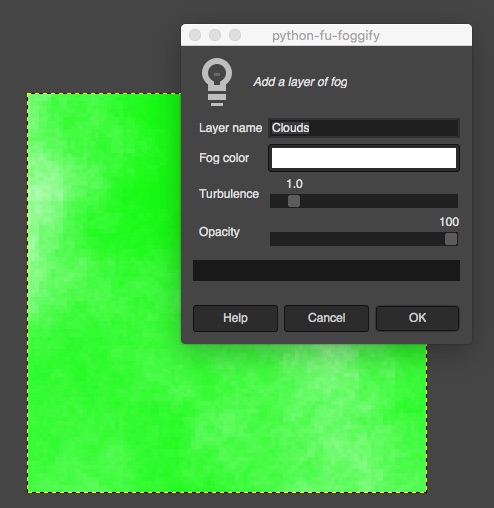Click the Turbulence value 1.0
Viewport: 494px width, 508px height.
click(x=295, y=184)
